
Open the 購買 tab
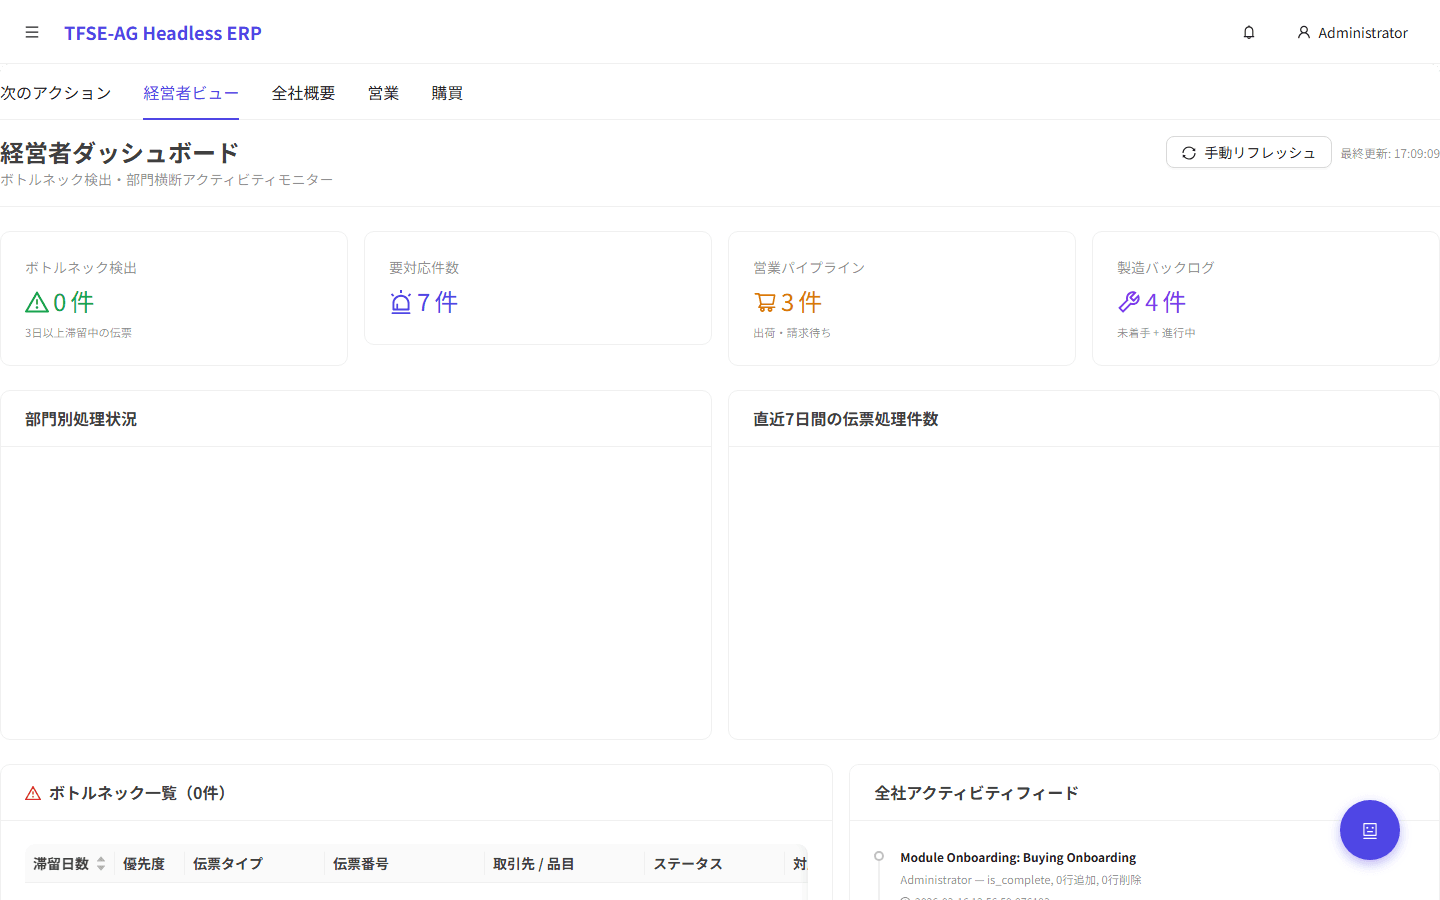coord(447,92)
